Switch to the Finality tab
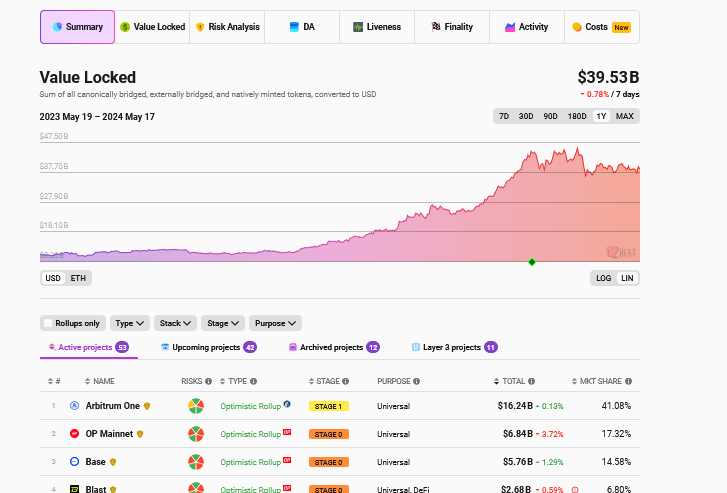The height and width of the screenshot is (493, 727). click(452, 27)
